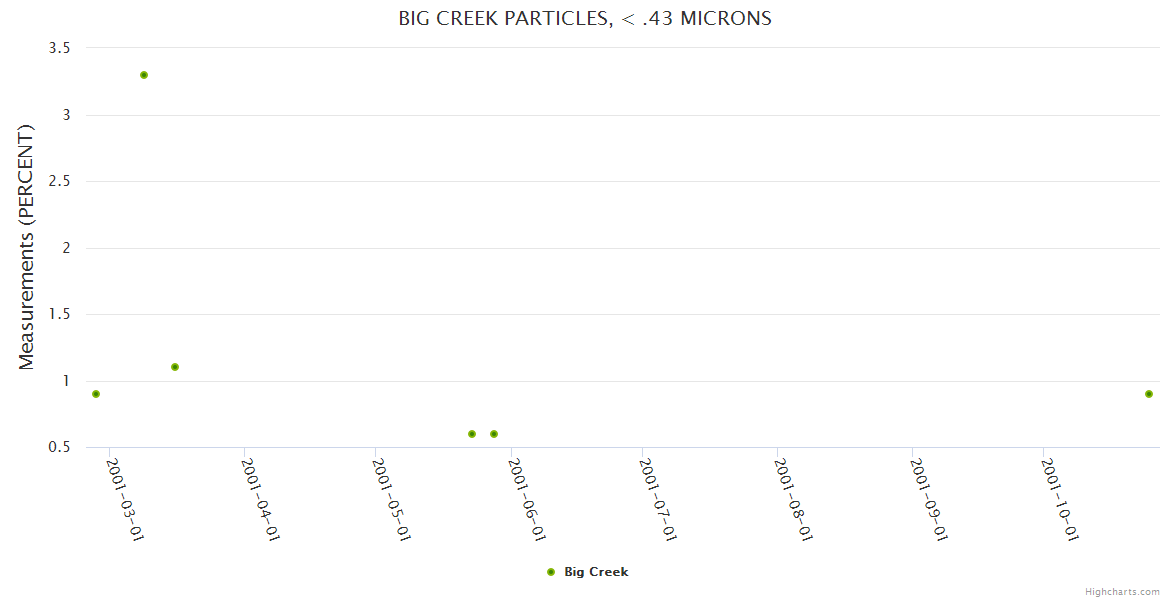Viewport: 1170px width, 600px height.
Task: Toggle the Big Creek series legend label
Action: click(596, 572)
